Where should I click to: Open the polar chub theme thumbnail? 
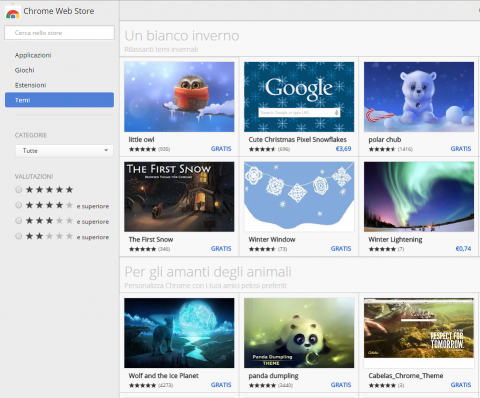pyautogui.click(x=419, y=97)
